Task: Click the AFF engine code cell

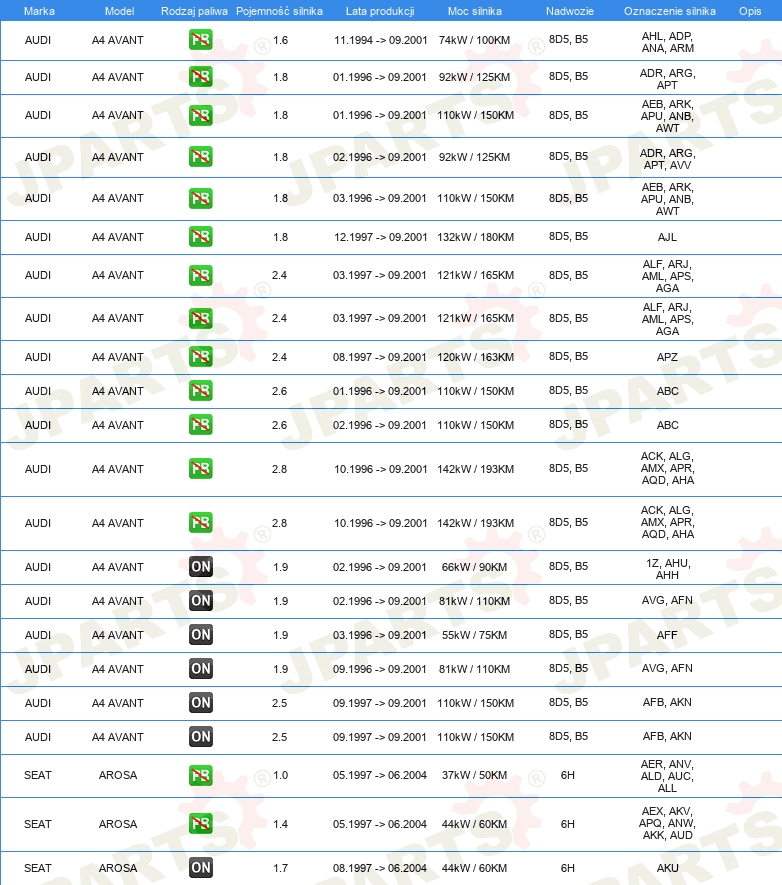Action: coord(667,635)
